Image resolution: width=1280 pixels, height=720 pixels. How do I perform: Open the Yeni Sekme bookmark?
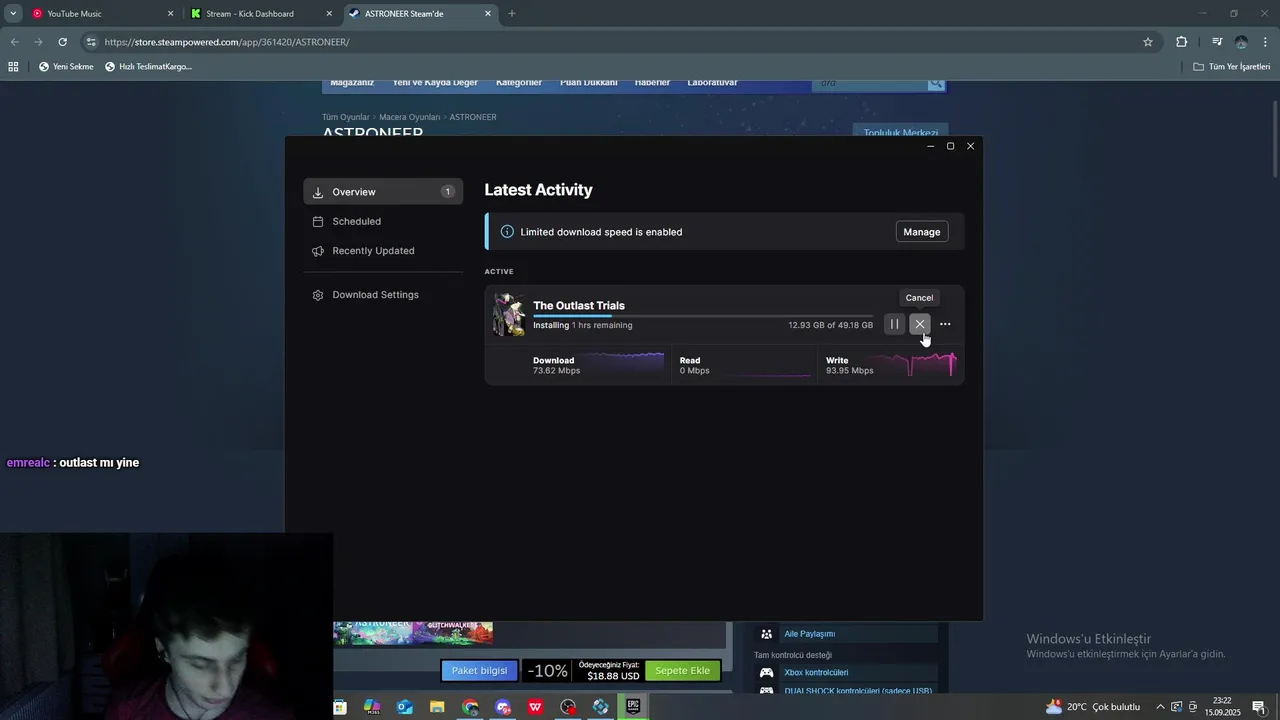tap(66, 67)
